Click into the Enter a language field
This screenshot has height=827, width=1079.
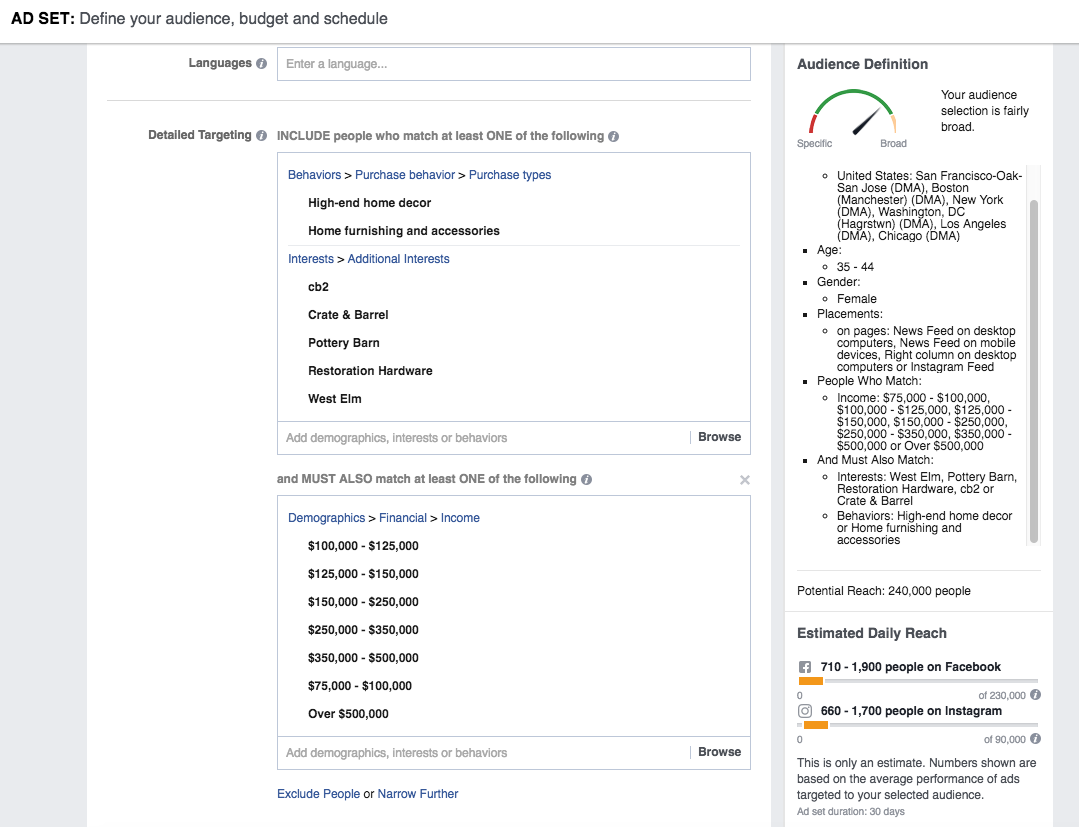coord(513,64)
